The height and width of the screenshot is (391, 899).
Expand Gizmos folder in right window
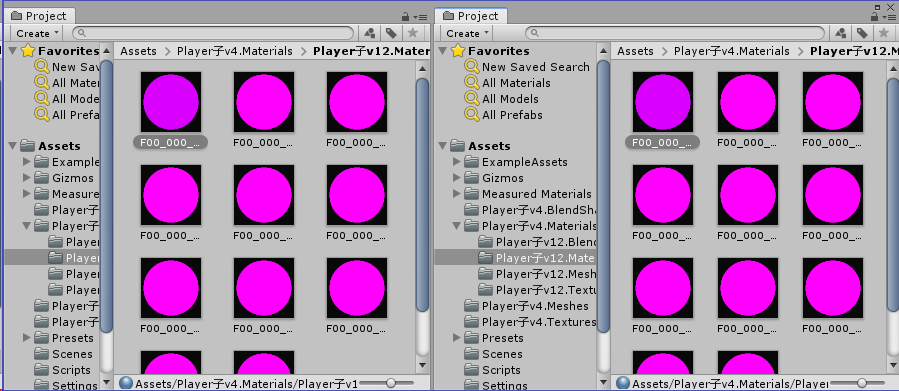coord(457,178)
